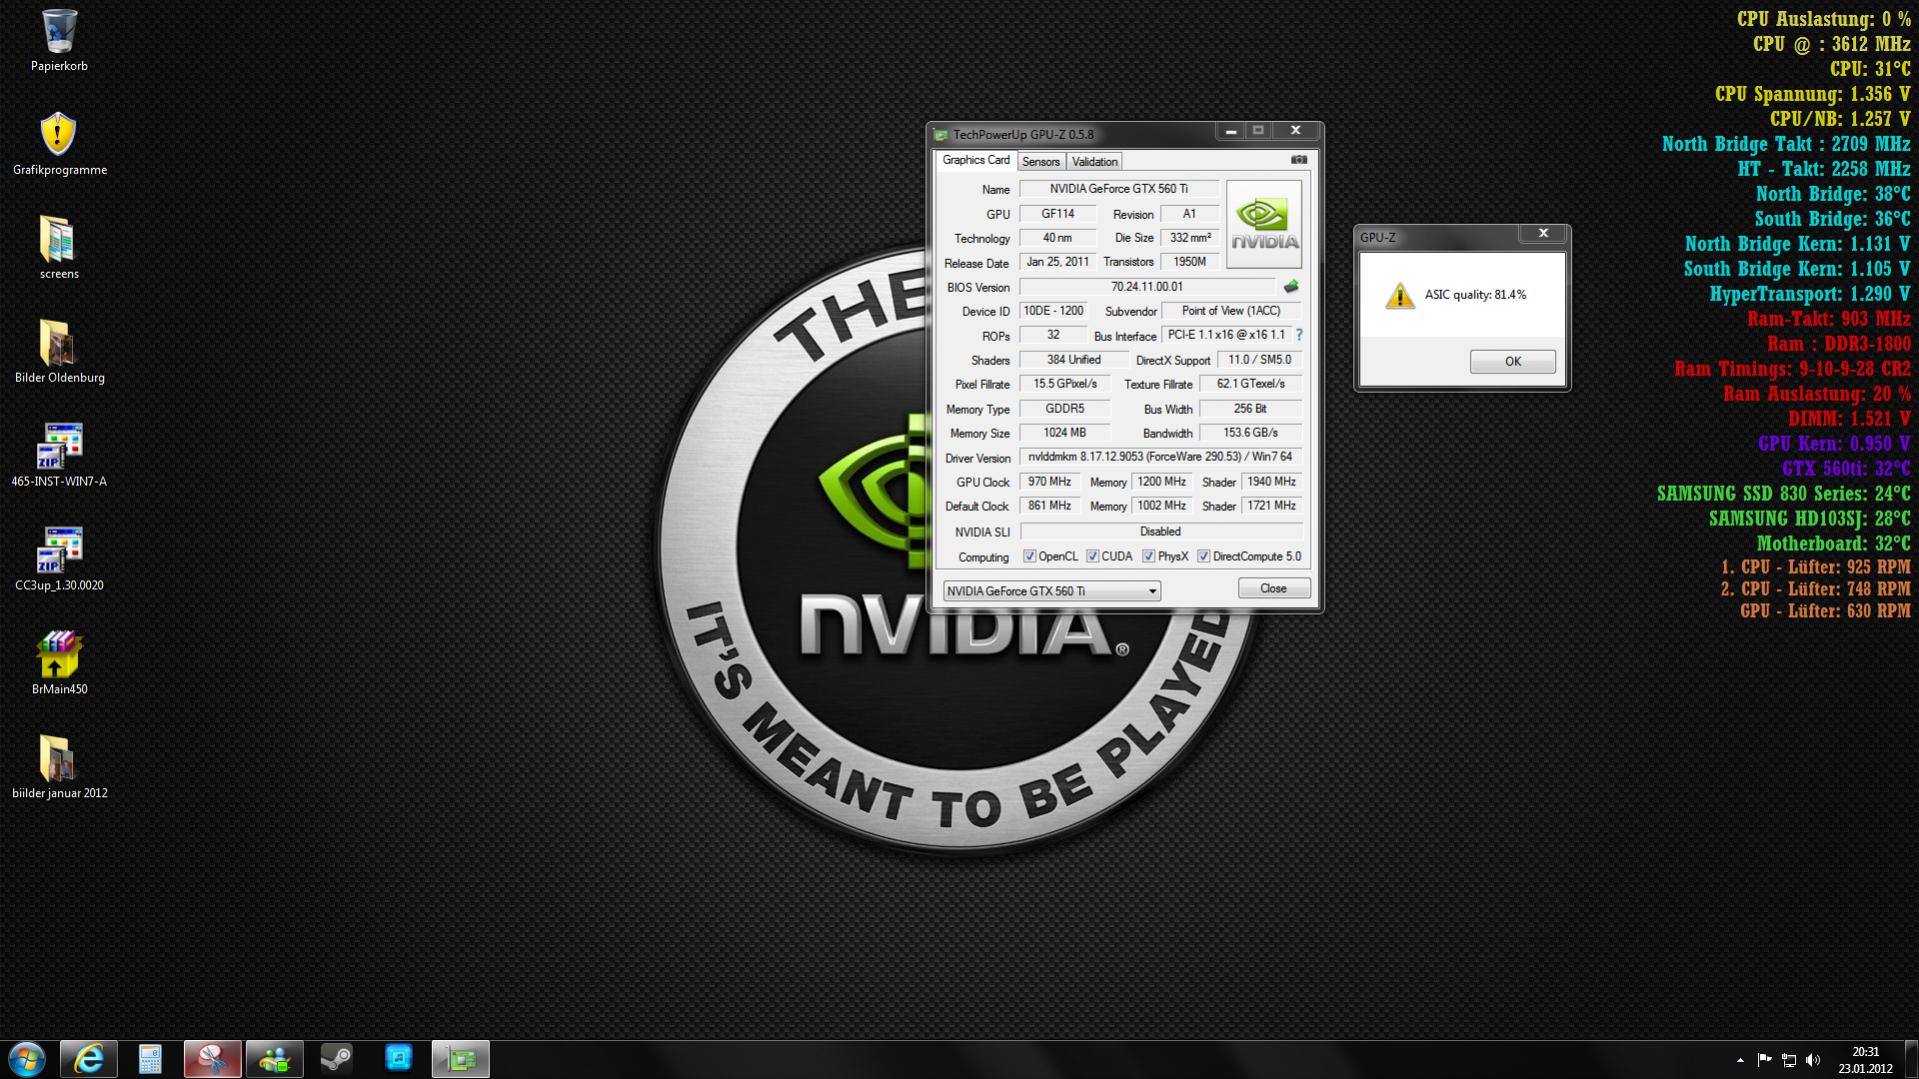
Task: Click the Release Date field Jan 25, 2011
Action: point(1057,262)
